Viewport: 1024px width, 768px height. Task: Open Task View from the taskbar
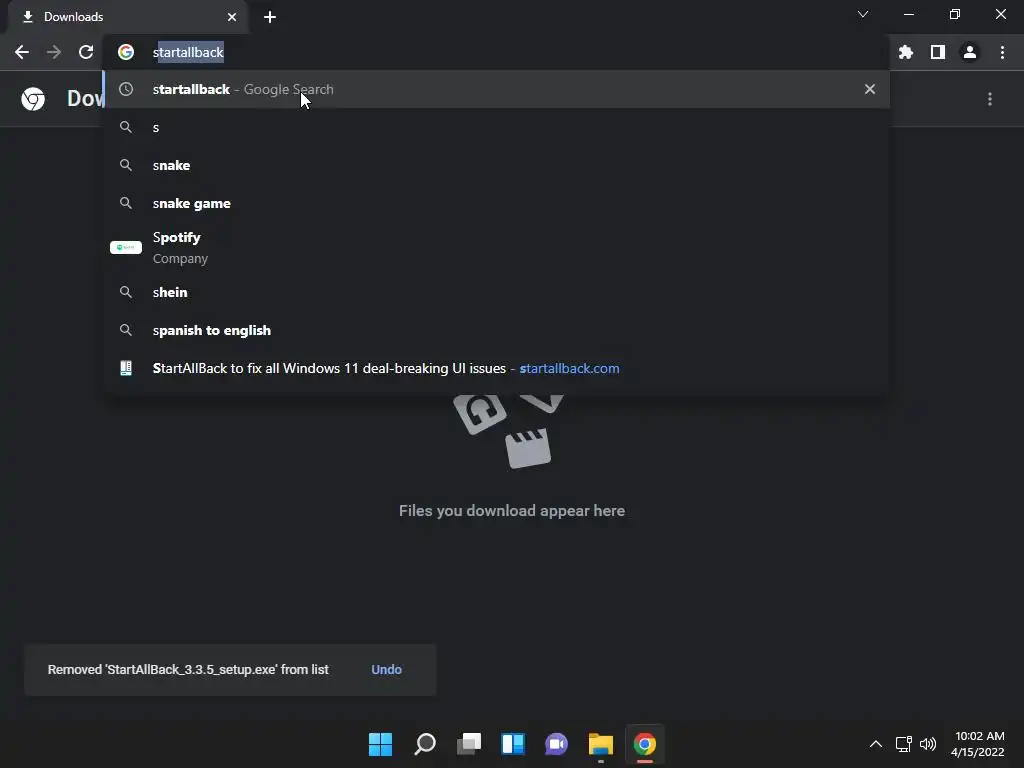(x=469, y=744)
